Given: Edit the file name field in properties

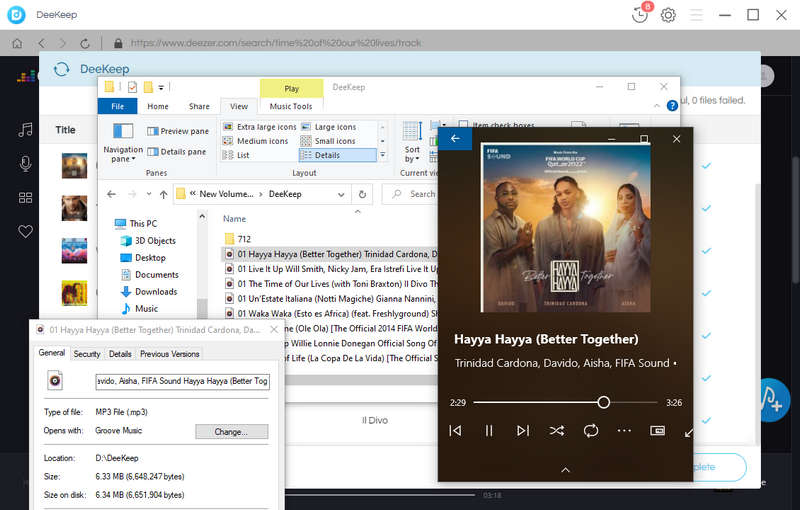Looking at the screenshot, I should [x=182, y=381].
